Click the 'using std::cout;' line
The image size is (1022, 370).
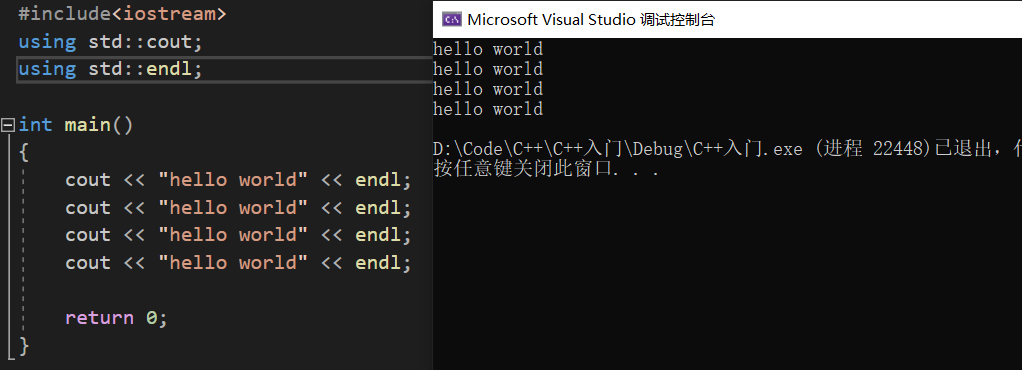coord(111,42)
